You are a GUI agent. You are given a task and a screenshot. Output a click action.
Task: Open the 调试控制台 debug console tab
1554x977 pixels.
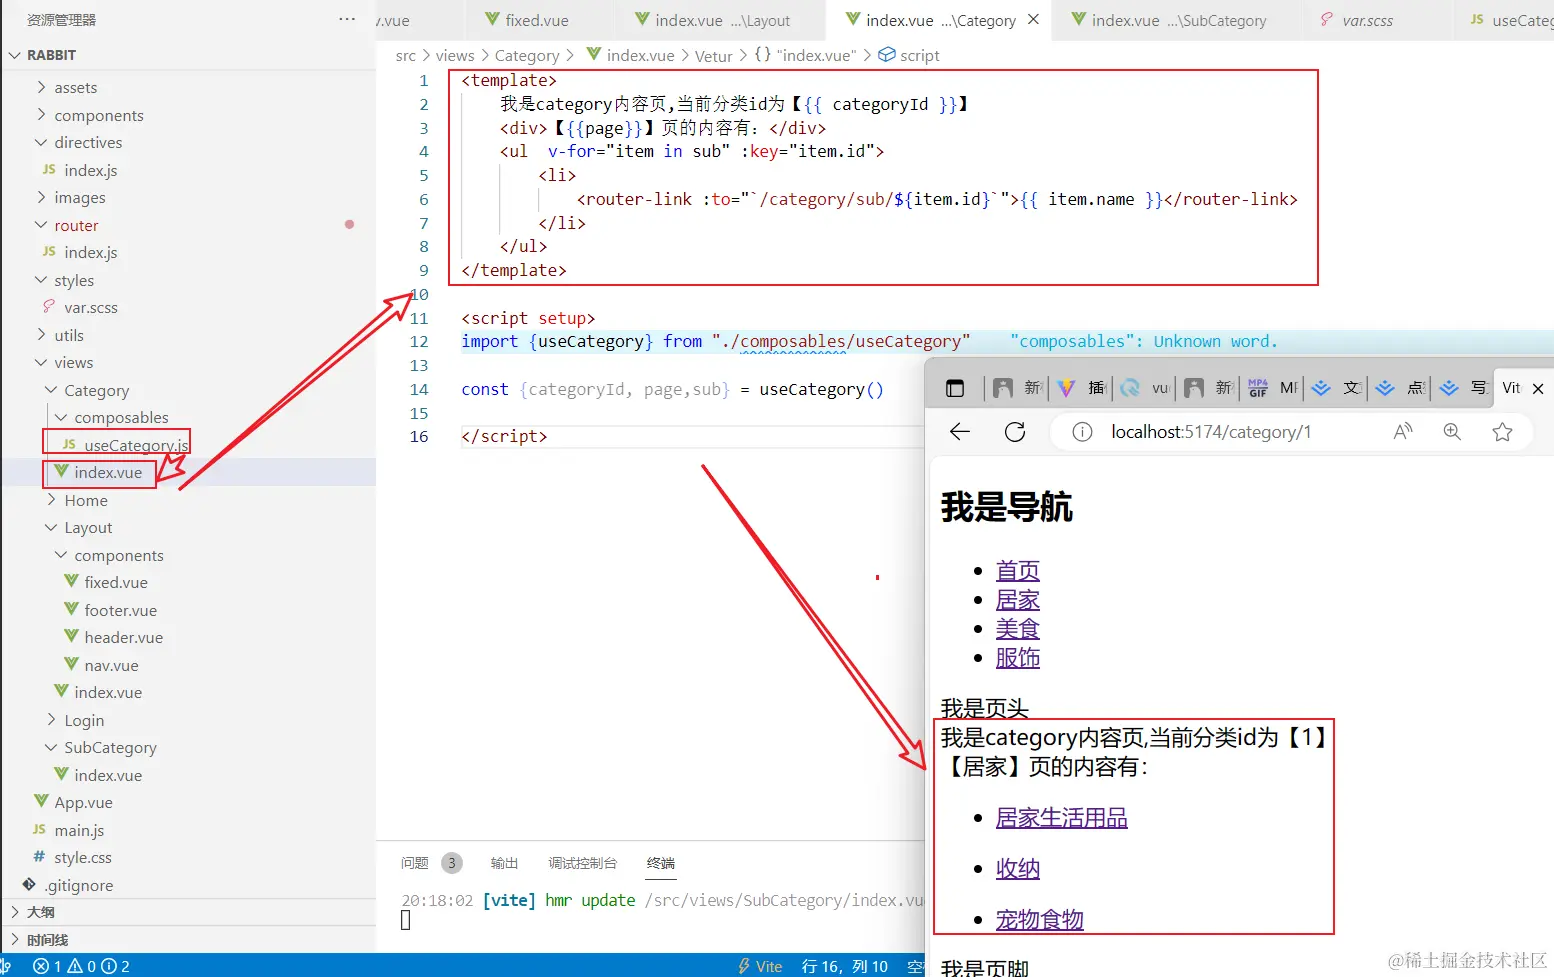click(582, 863)
